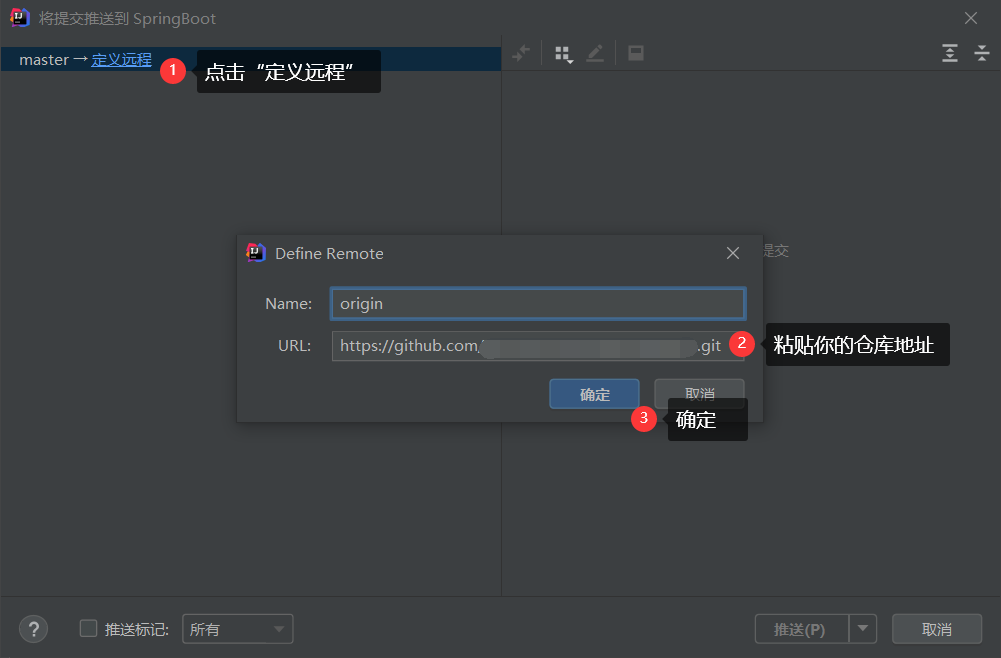
Task: Confirm with the 确定 button
Action: (x=594, y=394)
